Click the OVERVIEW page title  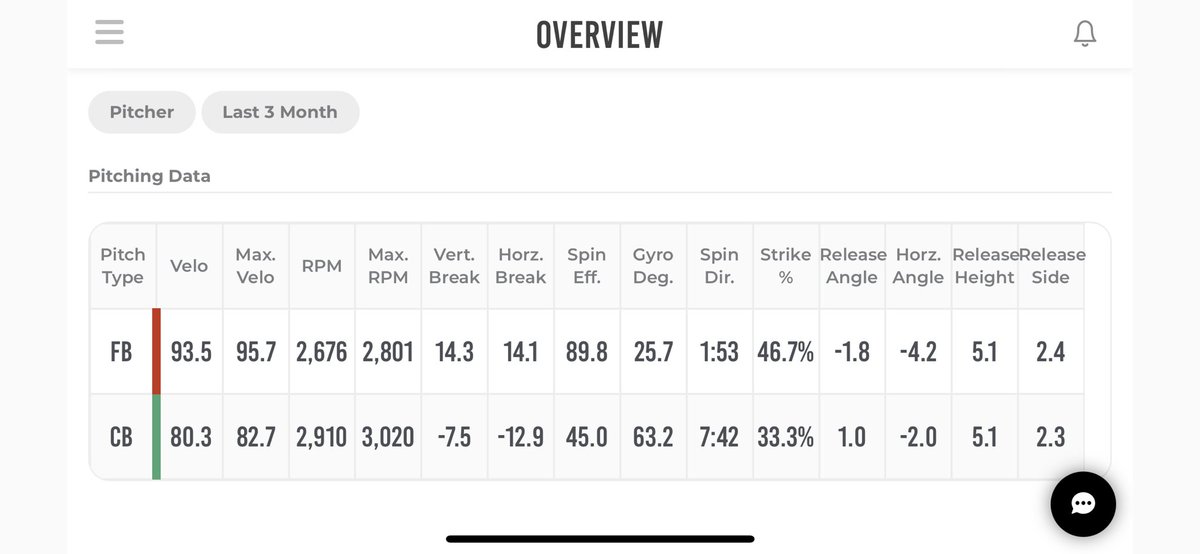point(599,35)
